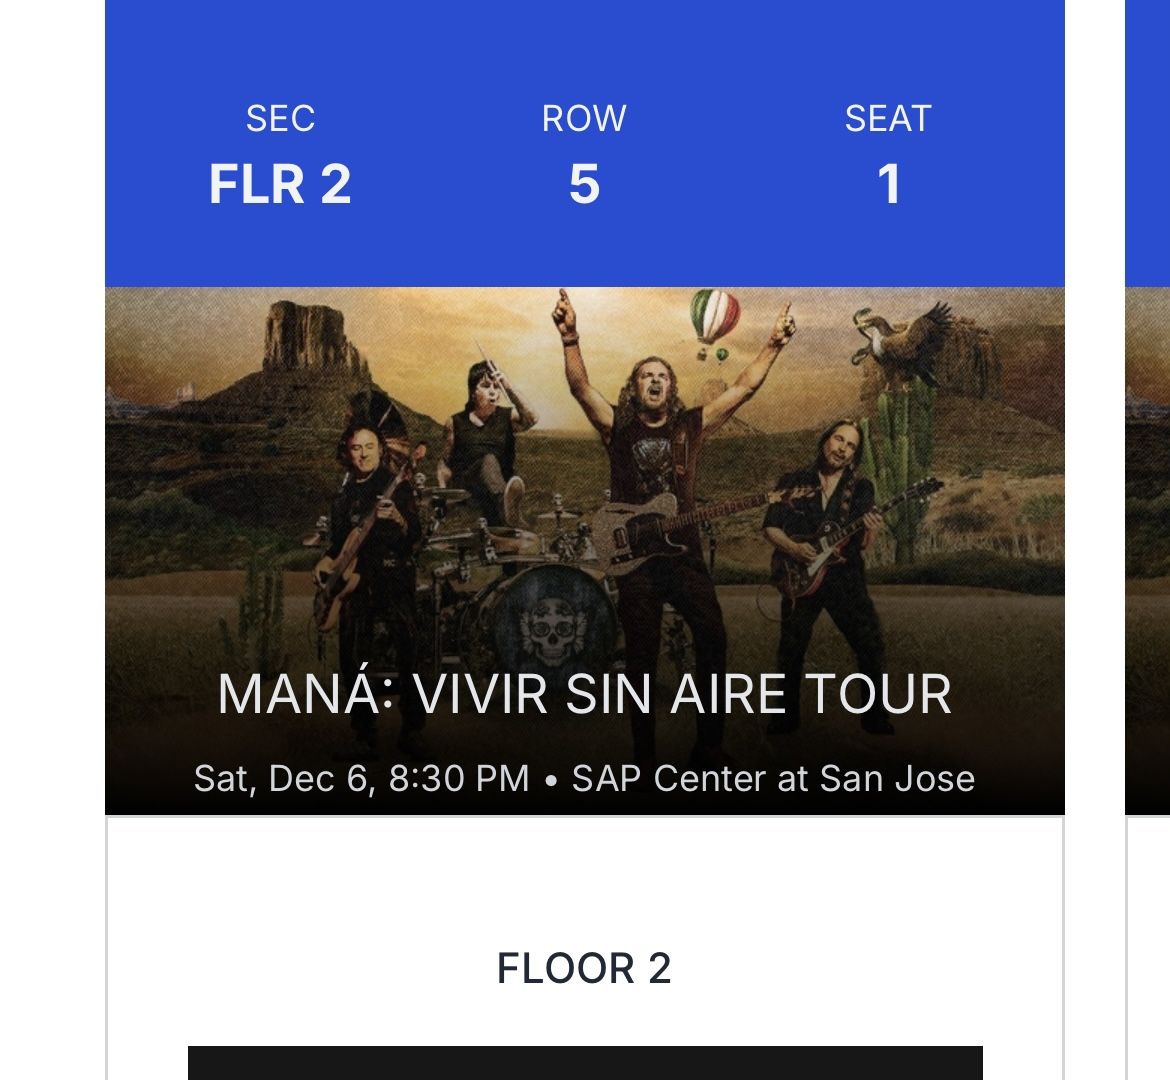This screenshot has height=1080, width=1170.
Task: Open the MANÁ: VIVIR SIN AIRE TOUR title
Action: [x=585, y=692]
